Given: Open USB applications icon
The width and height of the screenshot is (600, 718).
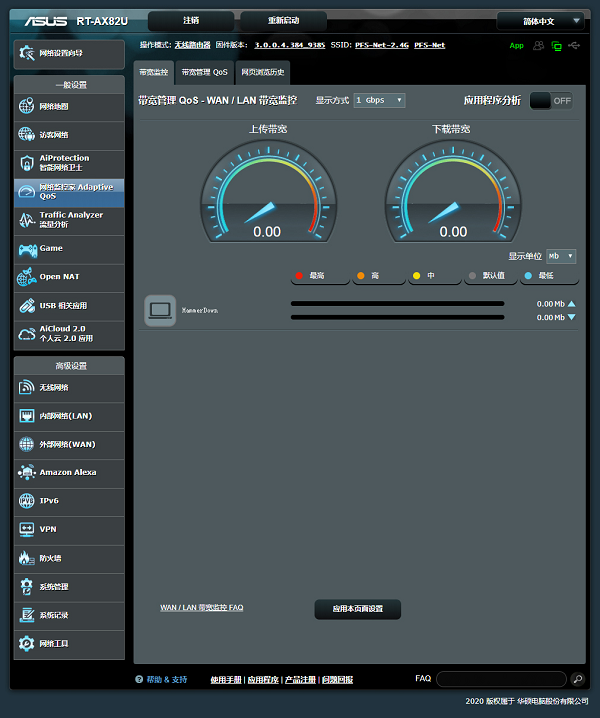Looking at the screenshot, I should tap(27, 306).
